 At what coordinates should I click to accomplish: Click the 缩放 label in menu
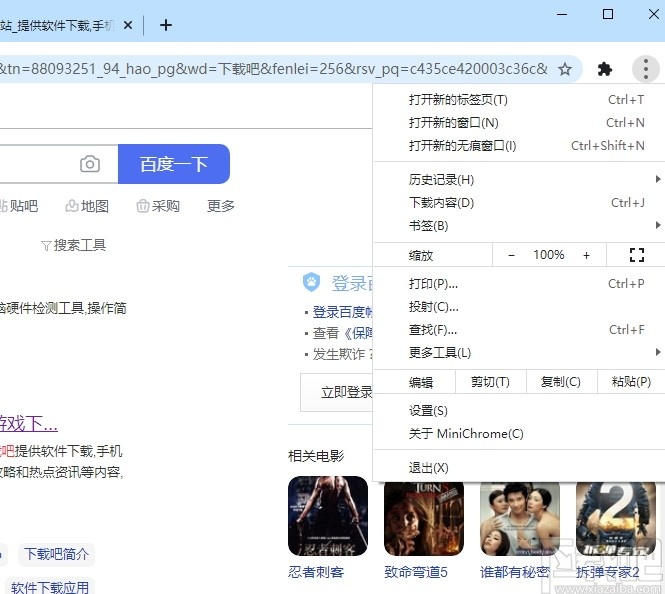click(421, 255)
